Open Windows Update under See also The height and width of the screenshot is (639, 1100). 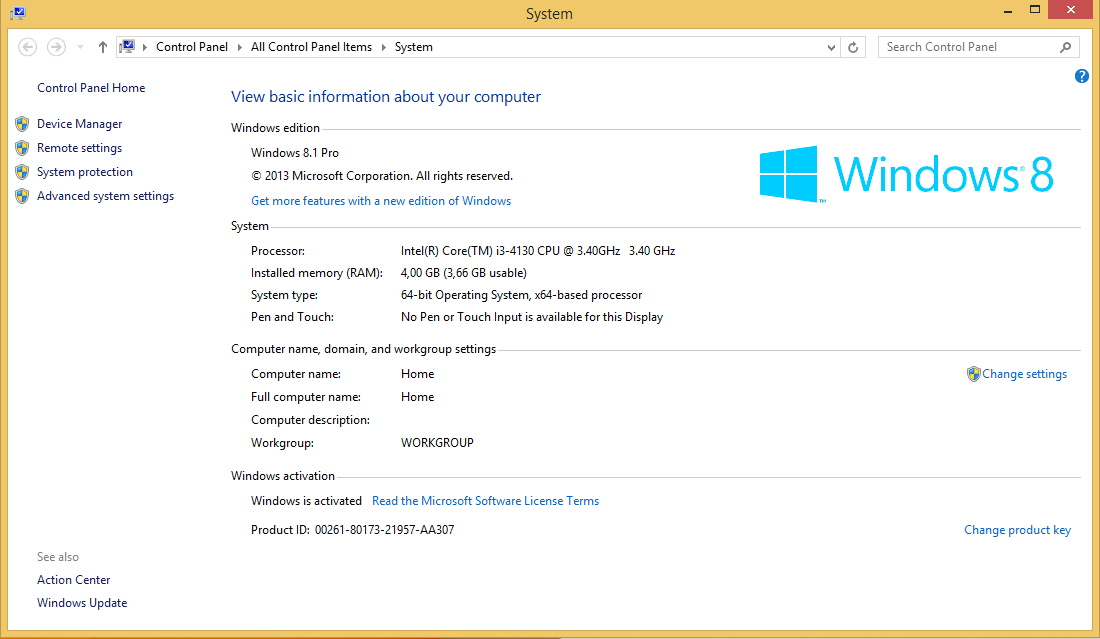pos(82,603)
